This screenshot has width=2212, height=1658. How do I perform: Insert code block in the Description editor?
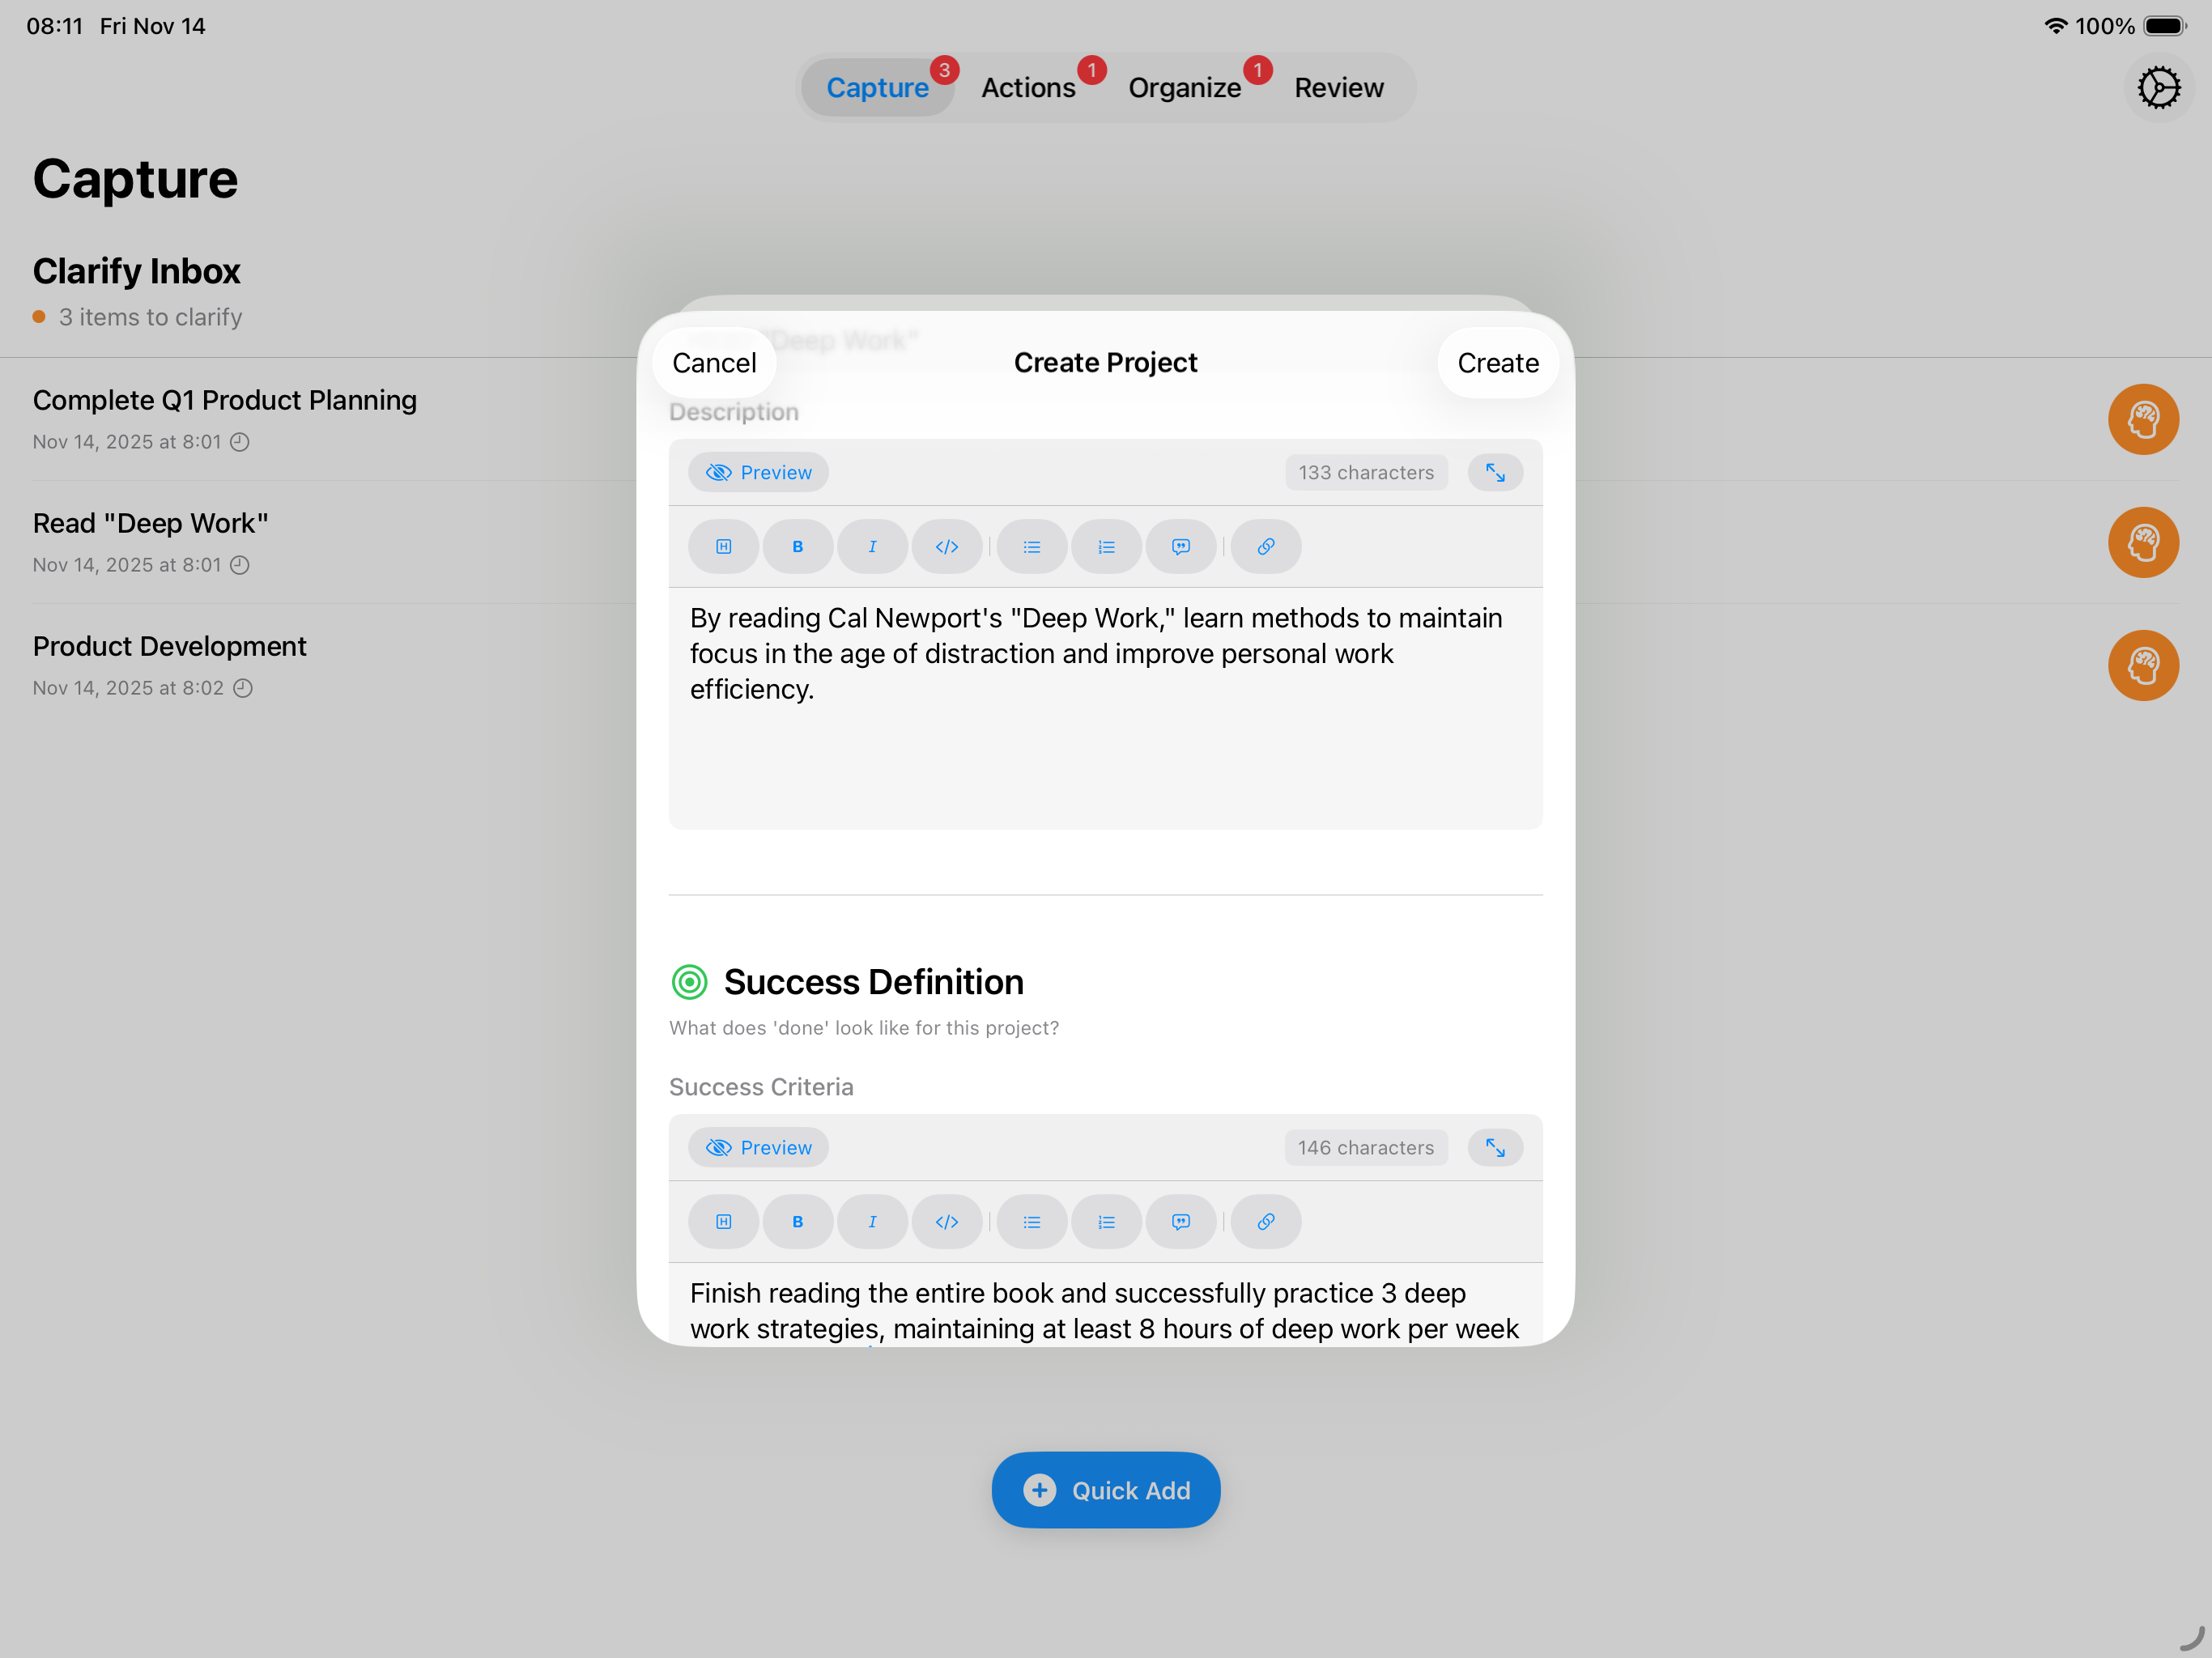[946, 546]
